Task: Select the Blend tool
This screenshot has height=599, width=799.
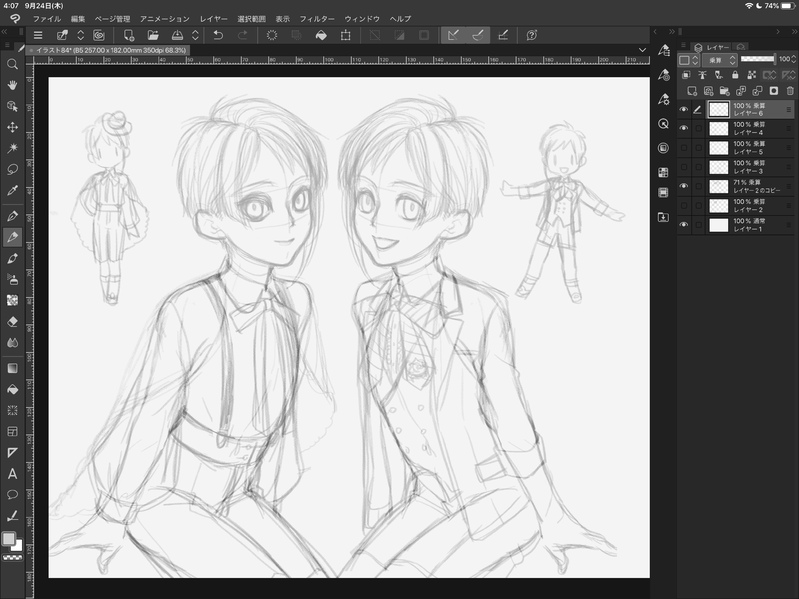Action: click(12, 343)
